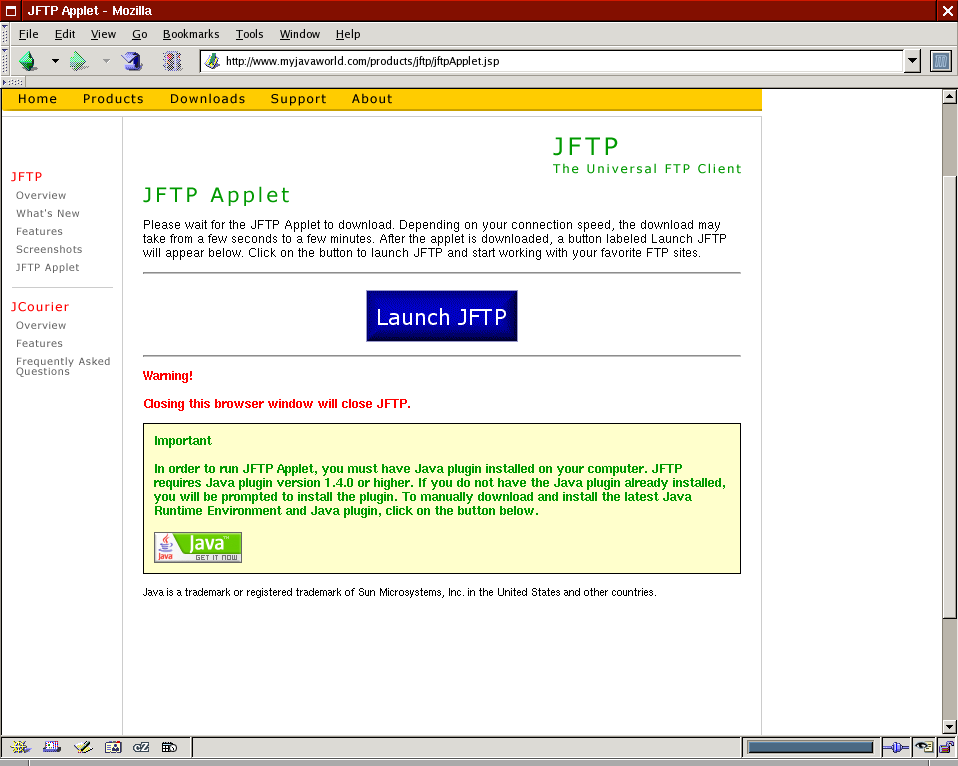Click the vertical scrollbar thumb
The height and width of the screenshot is (766, 958).
pos(949,397)
